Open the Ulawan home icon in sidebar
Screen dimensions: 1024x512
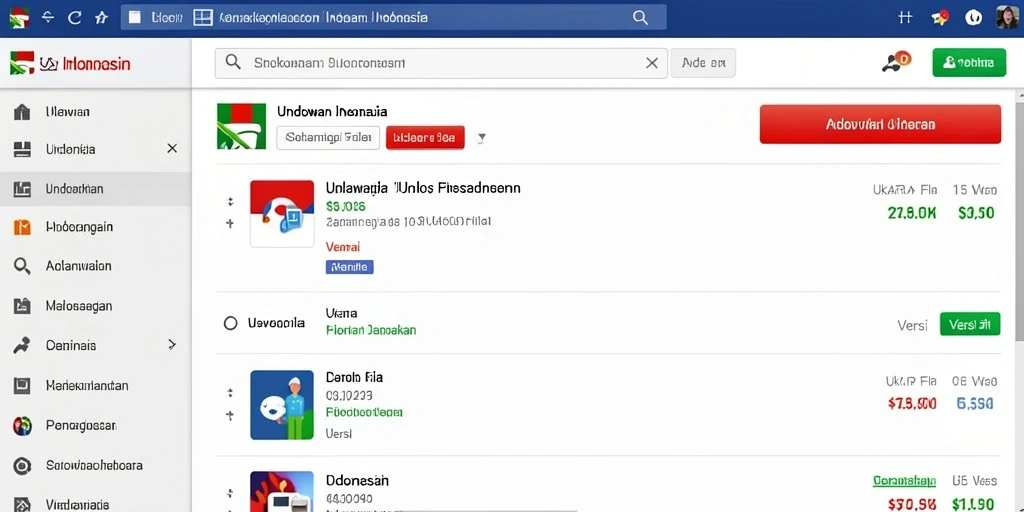coord(22,112)
